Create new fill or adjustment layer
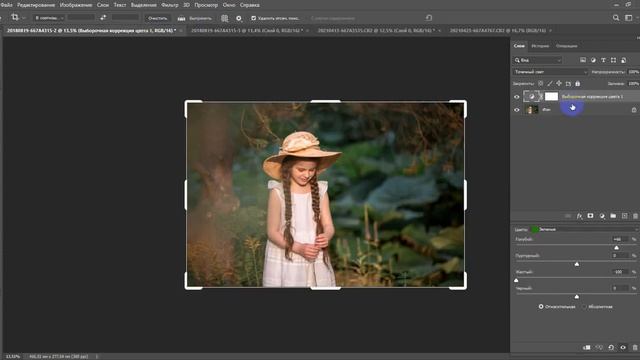Viewport: 640px width, 360px height. tap(602, 216)
